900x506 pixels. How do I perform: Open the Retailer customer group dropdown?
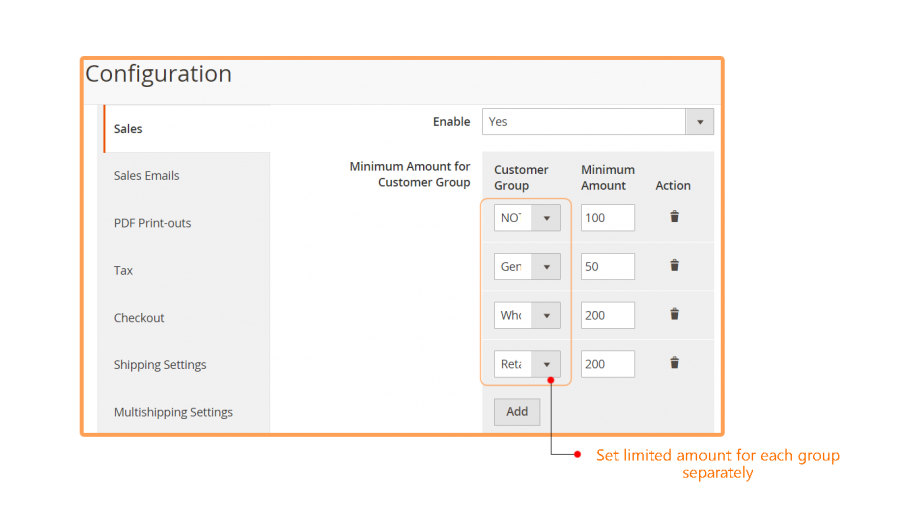(x=527, y=364)
